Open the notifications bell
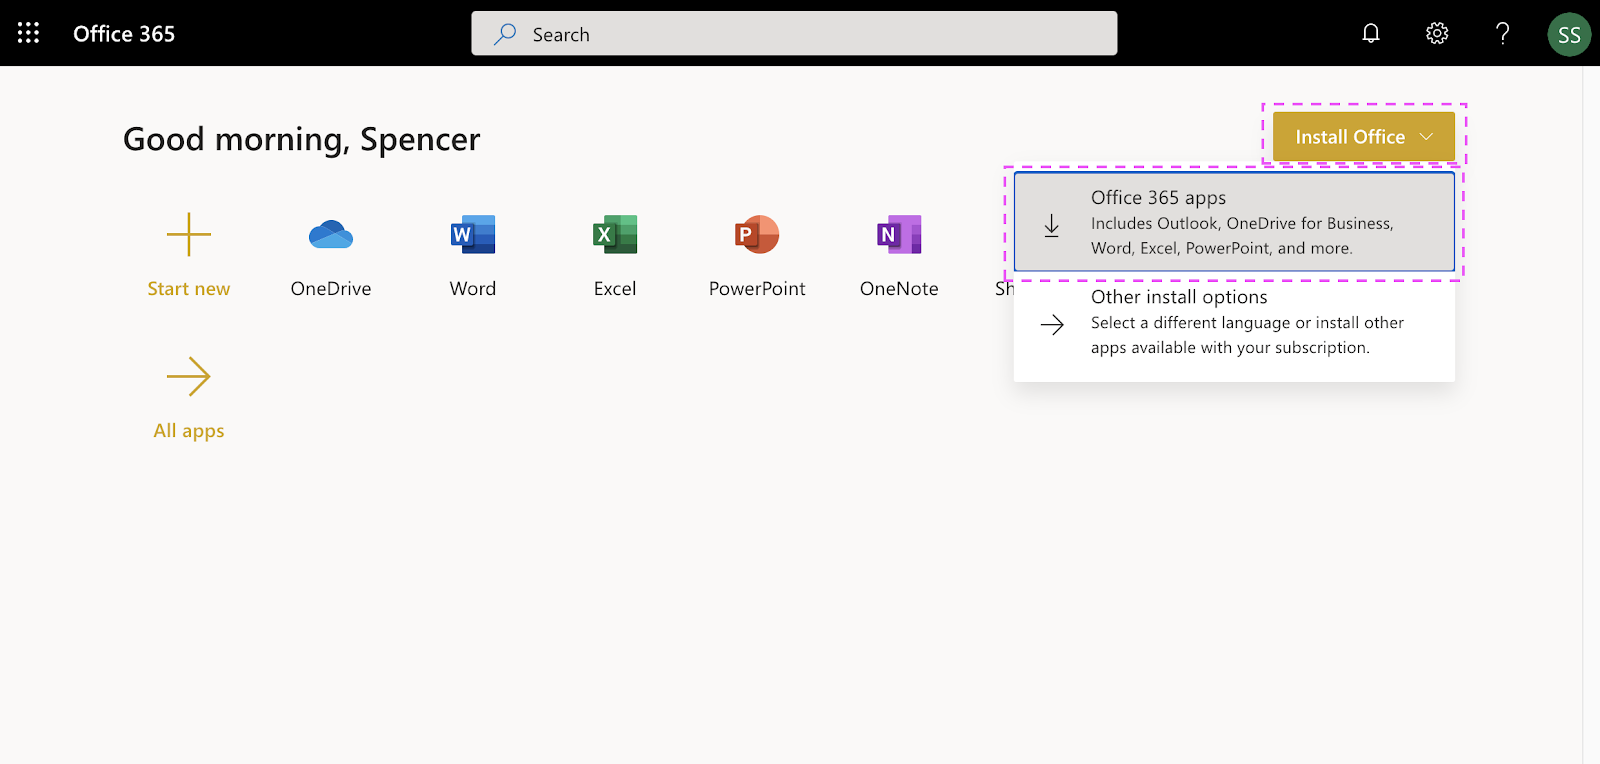Image resolution: width=1600 pixels, height=764 pixels. pyautogui.click(x=1371, y=33)
